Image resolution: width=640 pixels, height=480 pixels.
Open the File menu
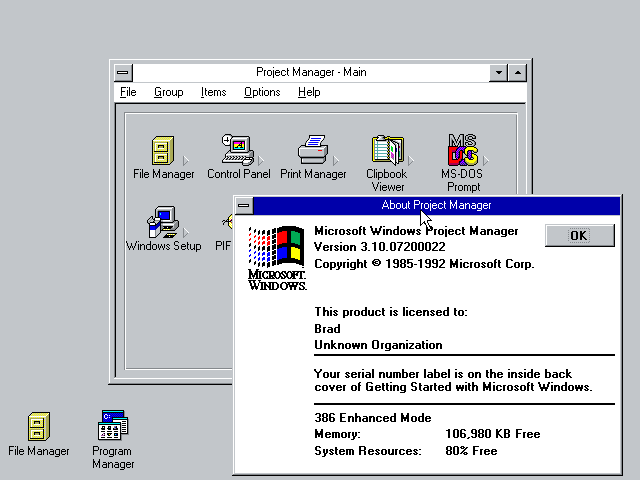pos(128,92)
